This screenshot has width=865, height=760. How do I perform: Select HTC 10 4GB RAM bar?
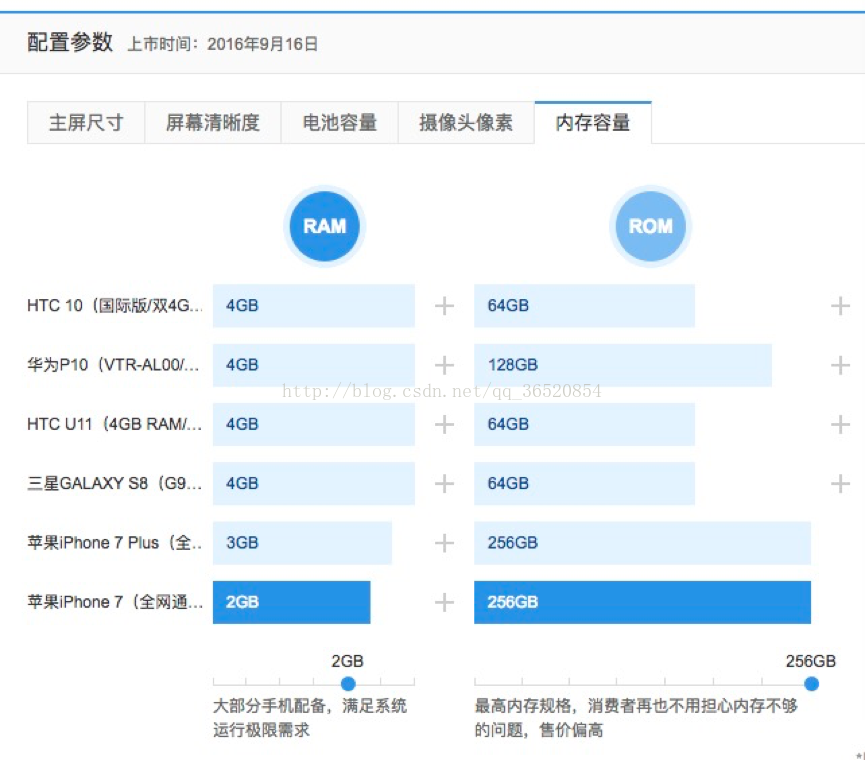314,306
